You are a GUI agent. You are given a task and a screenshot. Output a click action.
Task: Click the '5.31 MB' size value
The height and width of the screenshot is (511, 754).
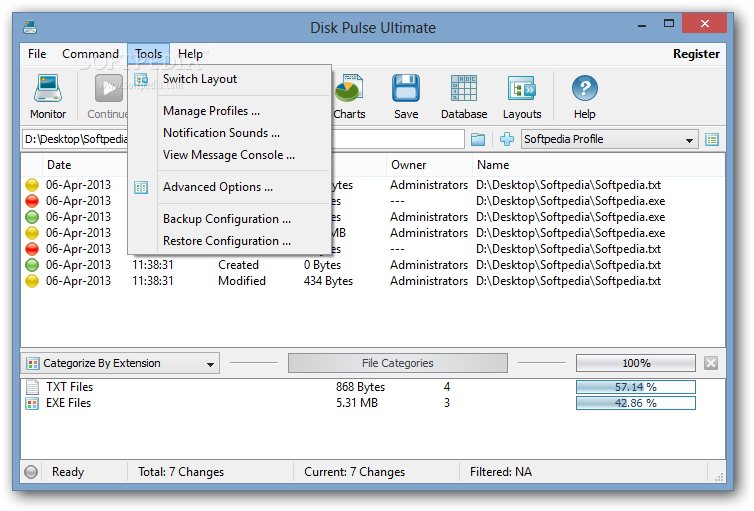tap(357, 403)
